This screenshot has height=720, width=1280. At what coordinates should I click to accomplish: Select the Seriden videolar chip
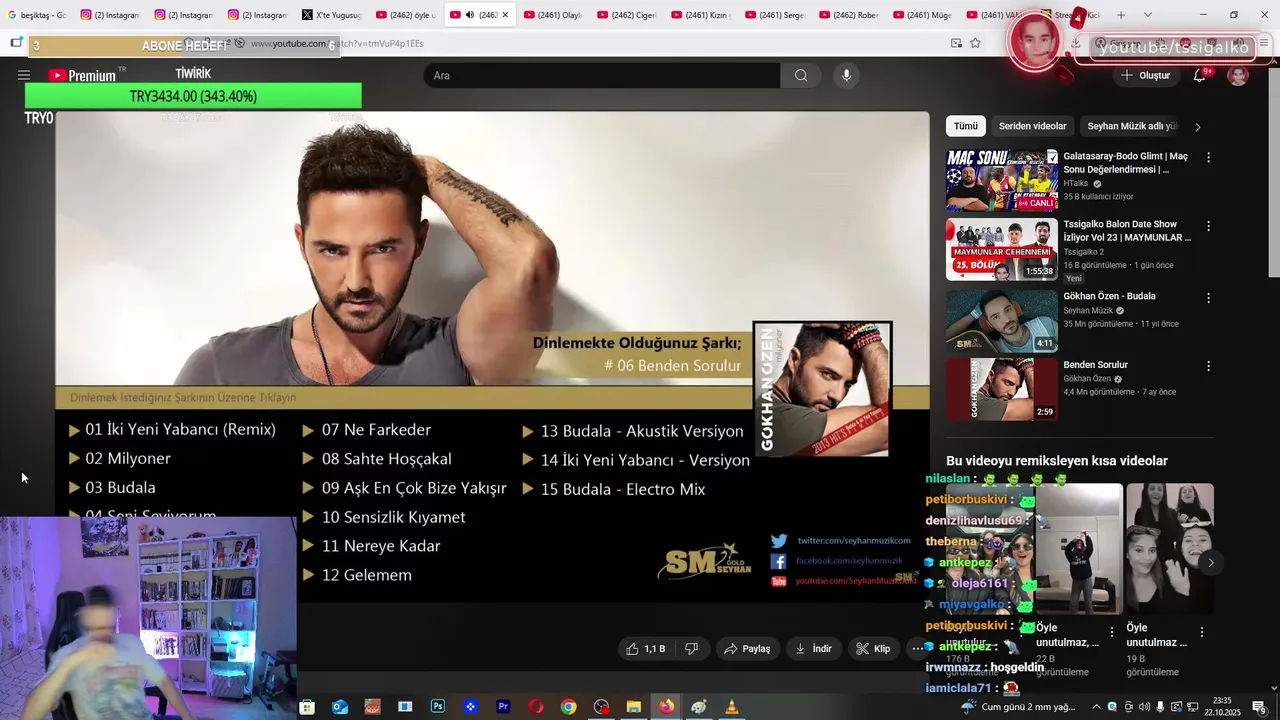point(1032,126)
